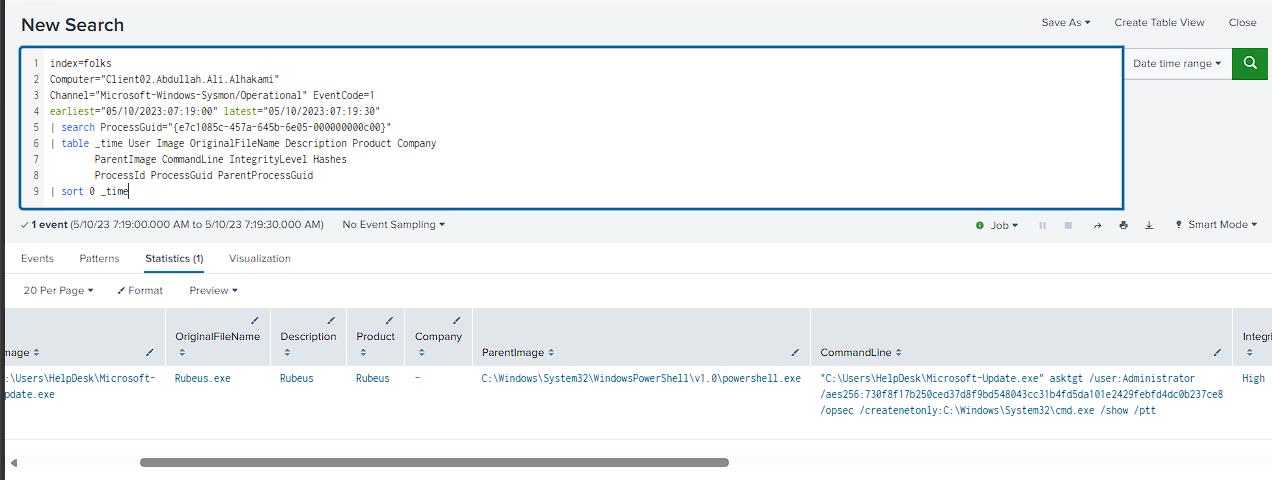Switch to the Visualization tab

tap(260, 258)
